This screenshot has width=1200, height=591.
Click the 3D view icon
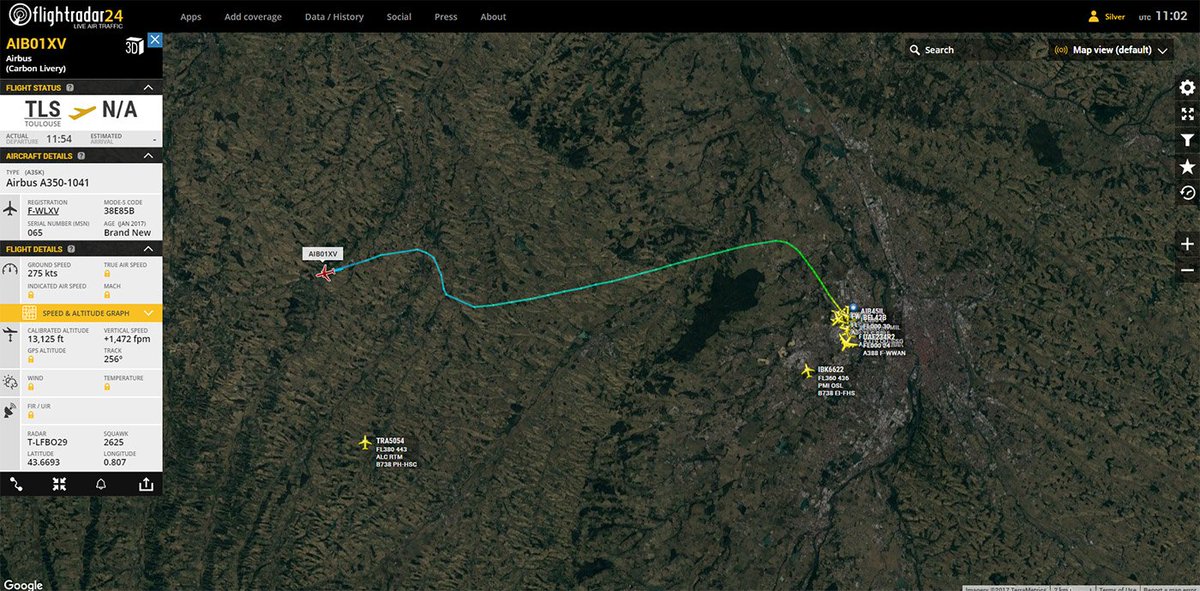(x=133, y=45)
